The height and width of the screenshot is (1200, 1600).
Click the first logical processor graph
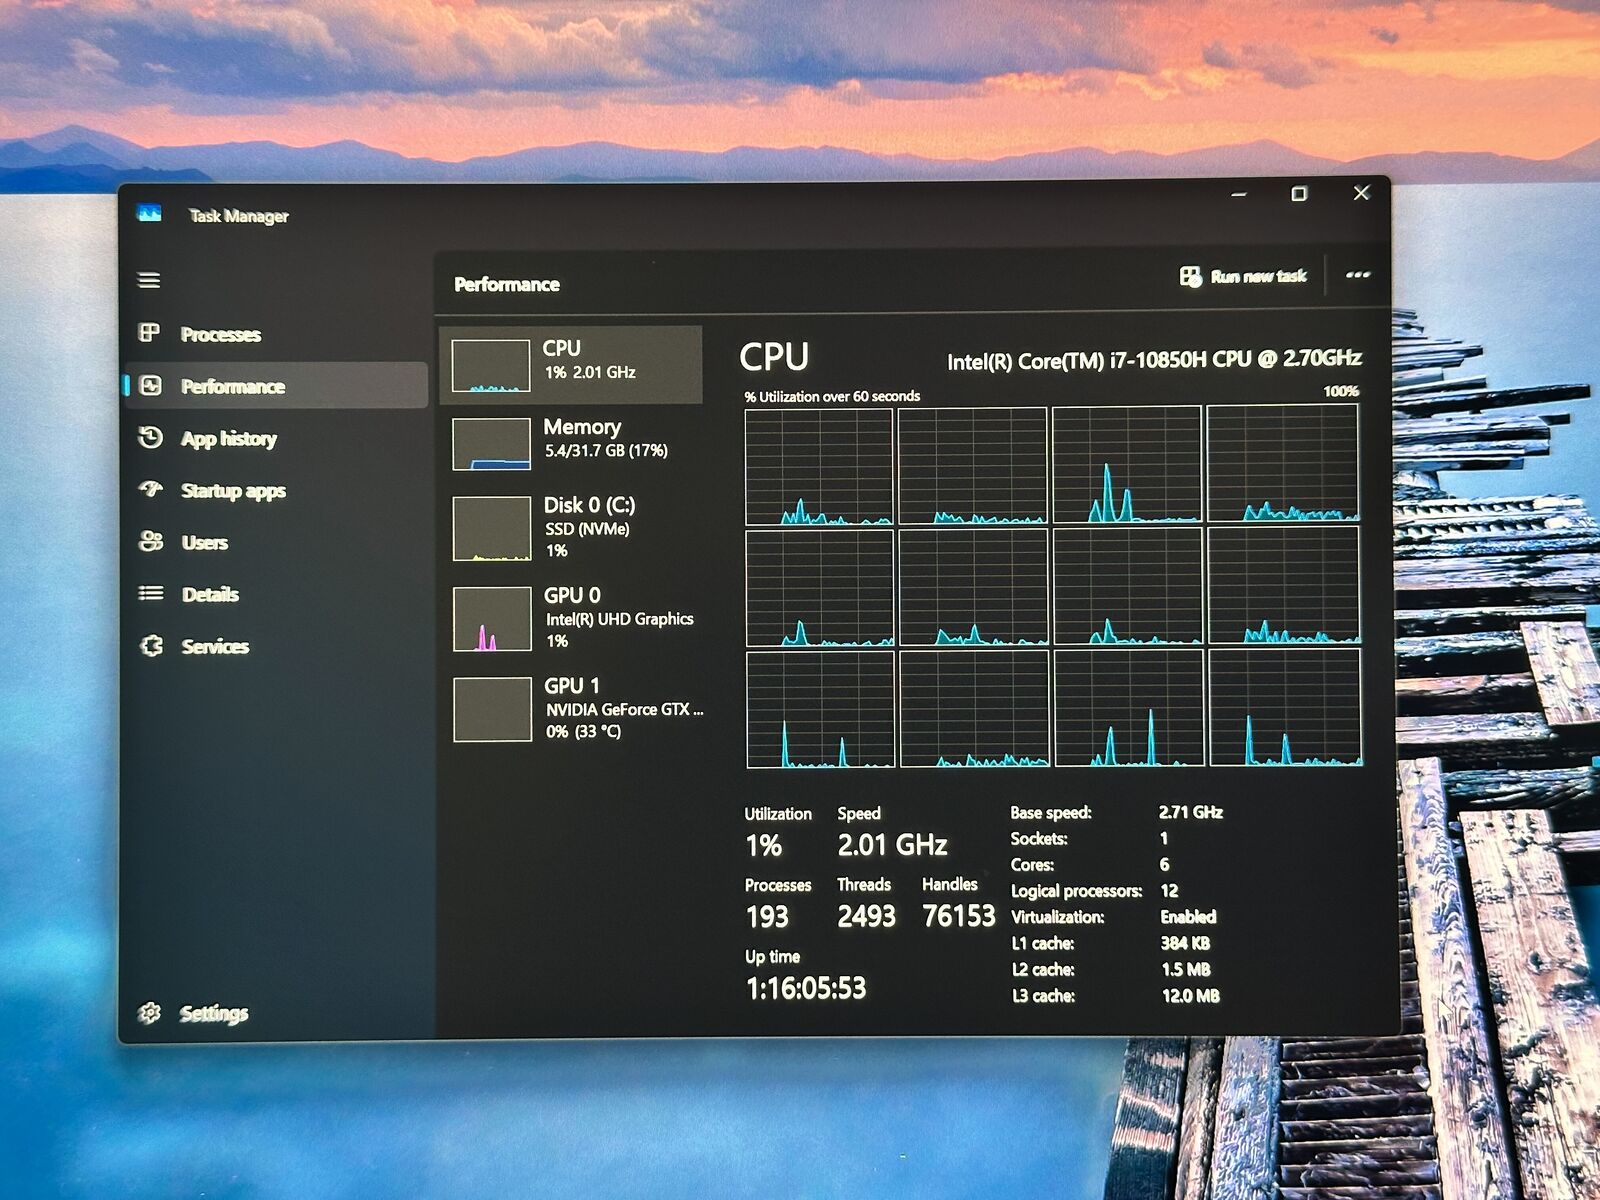tap(819, 466)
